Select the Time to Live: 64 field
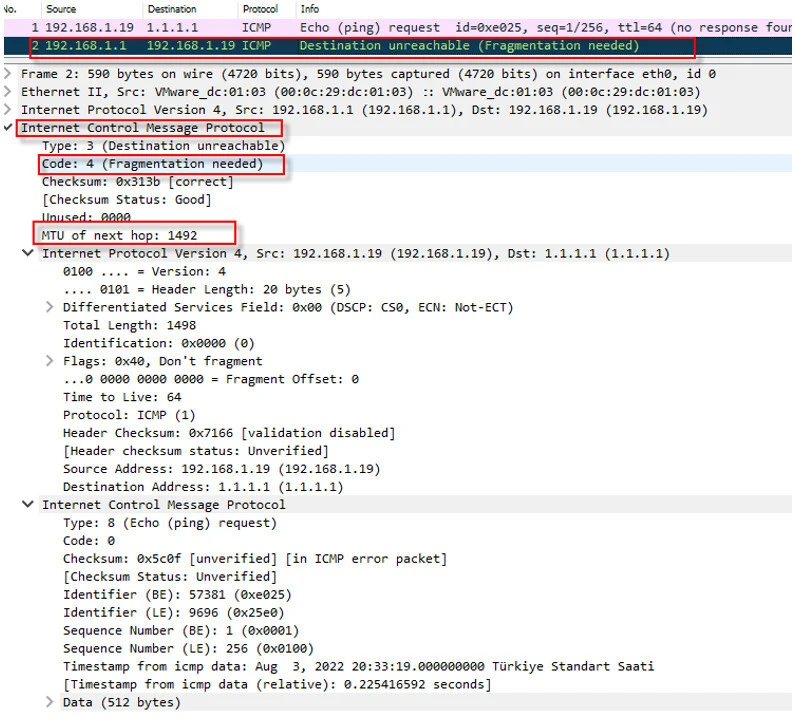The height and width of the screenshot is (721, 795). click(122, 398)
